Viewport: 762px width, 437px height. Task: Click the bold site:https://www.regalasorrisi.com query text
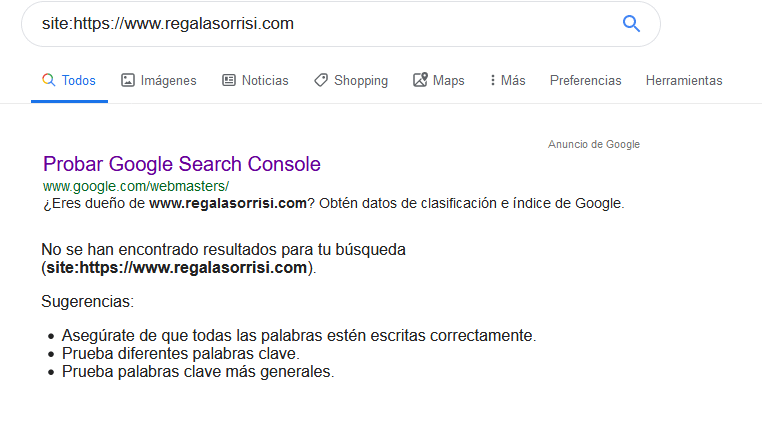(177, 267)
